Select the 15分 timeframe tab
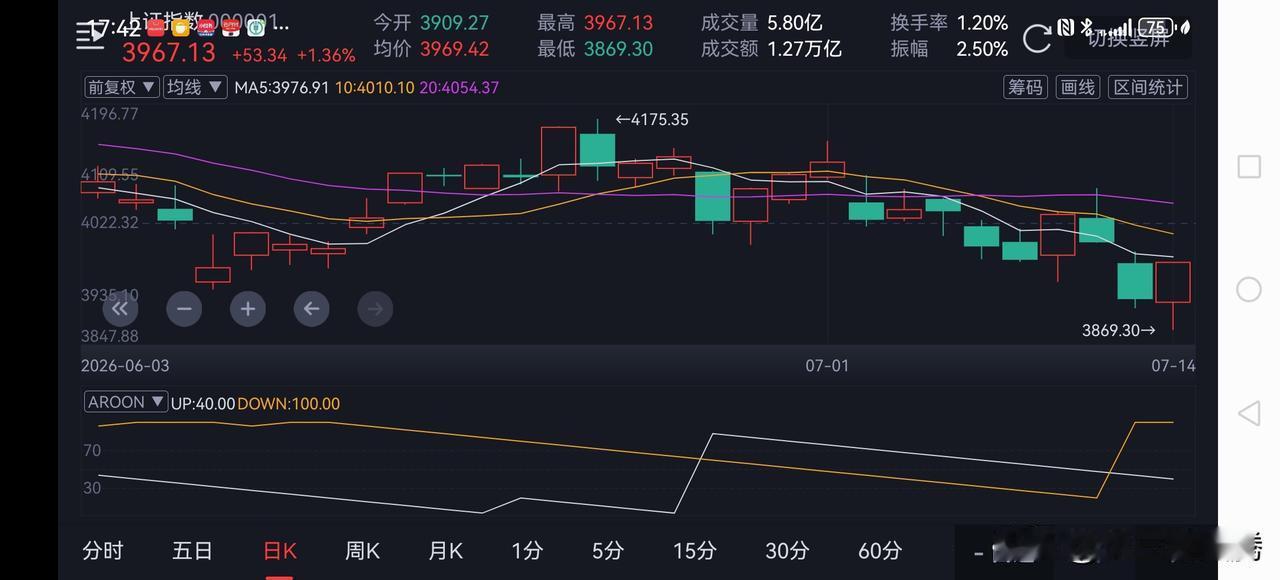1280x580 pixels. [694, 550]
